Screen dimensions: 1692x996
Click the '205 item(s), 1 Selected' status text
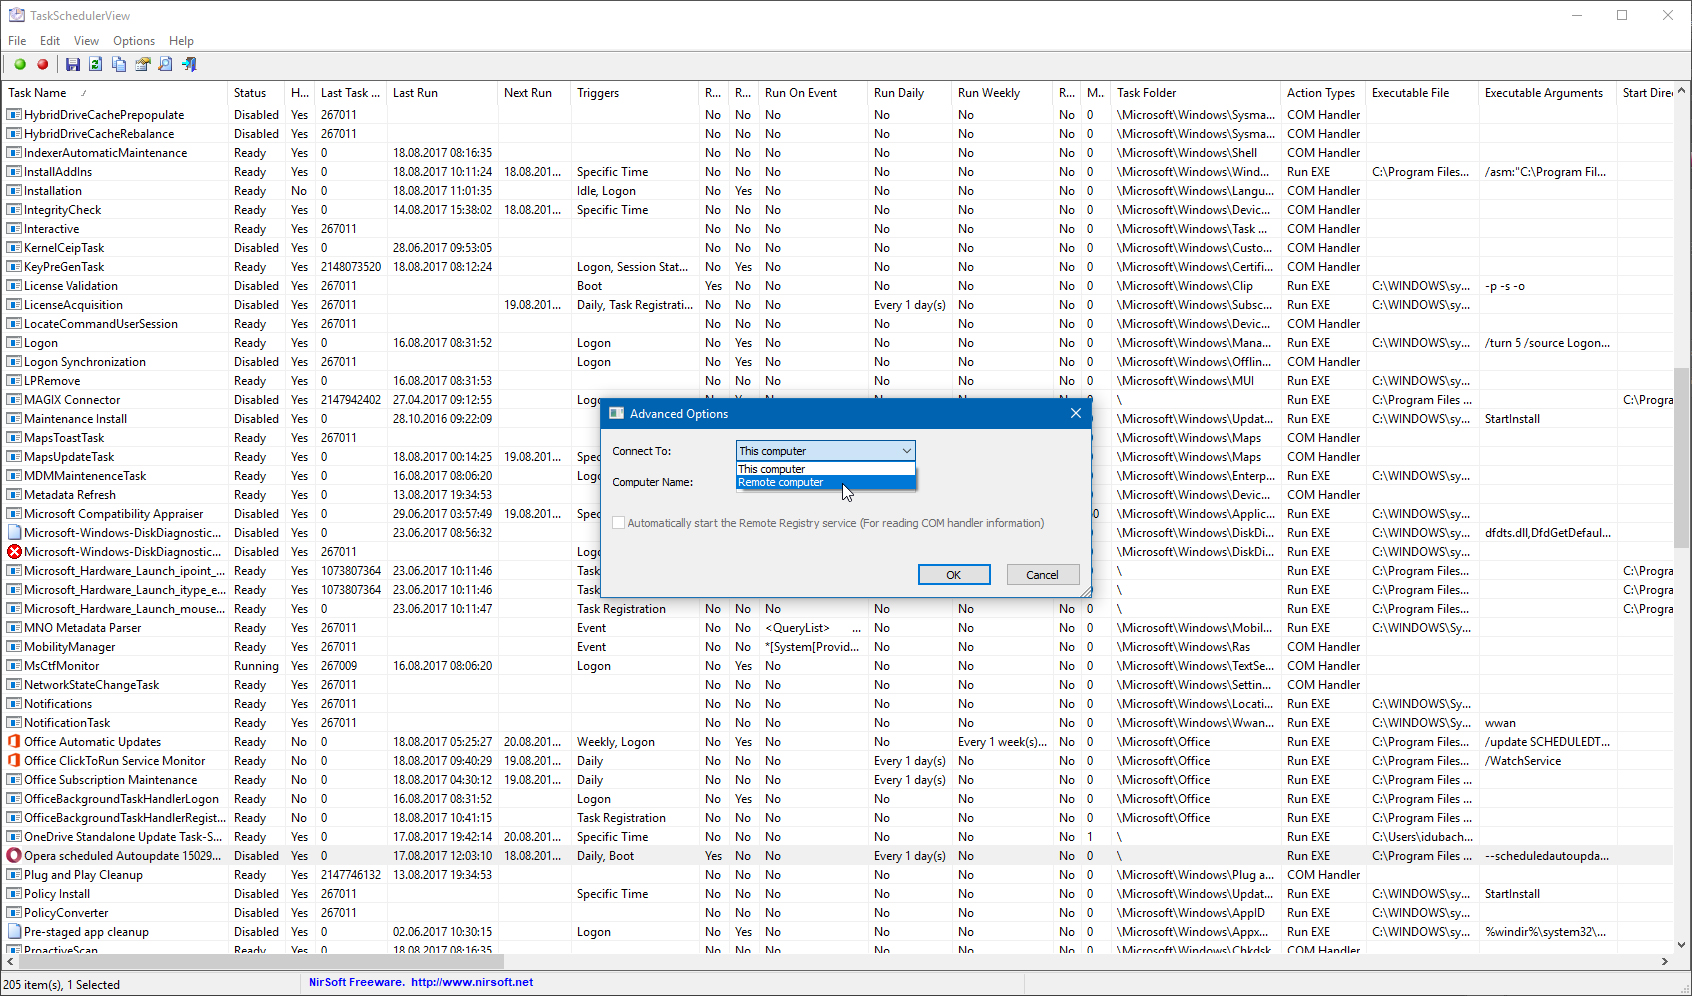62,984
